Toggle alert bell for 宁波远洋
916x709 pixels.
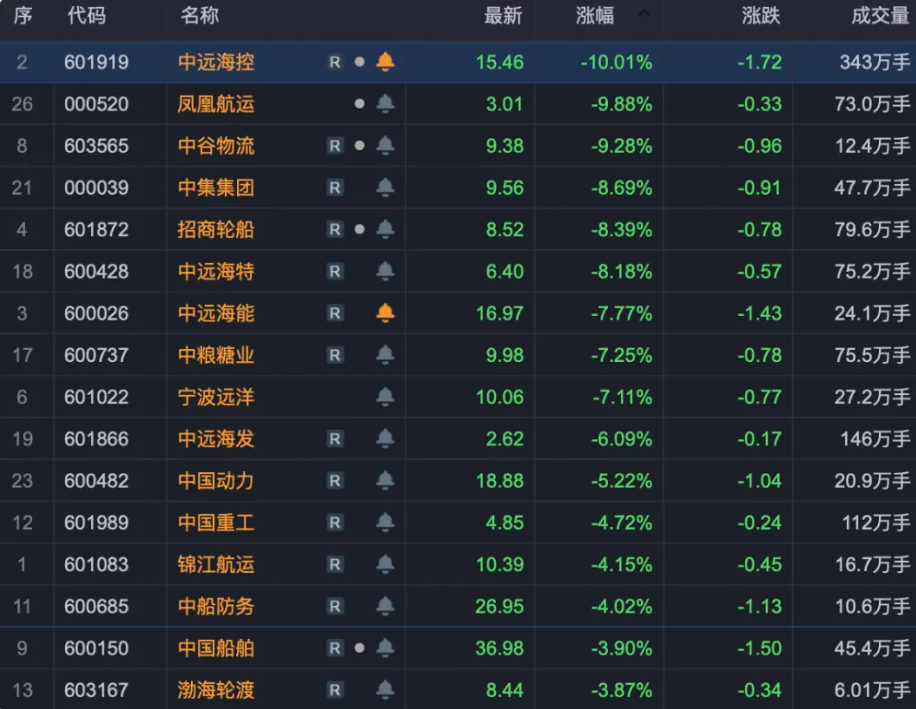[385, 397]
